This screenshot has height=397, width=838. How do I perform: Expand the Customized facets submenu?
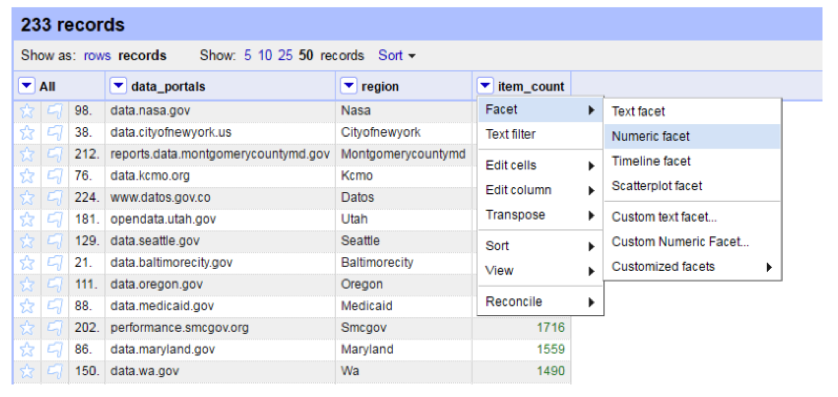pos(693,267)
